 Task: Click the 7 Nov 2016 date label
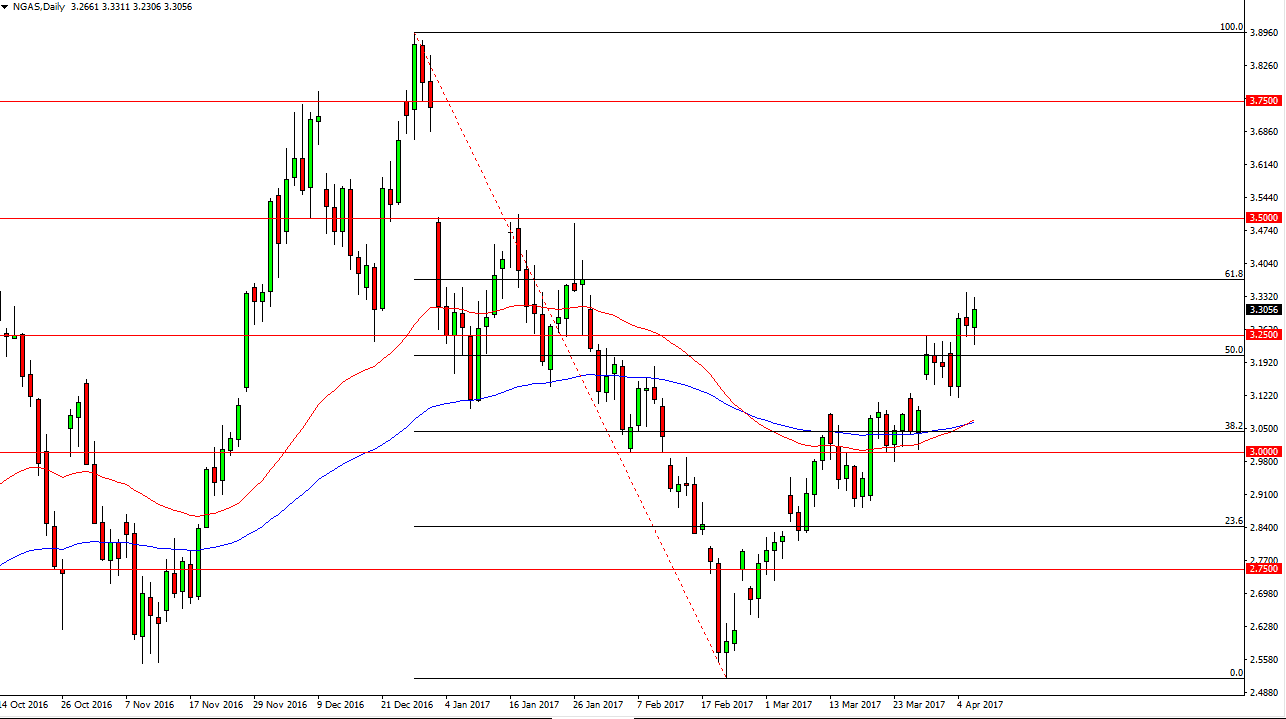coord(151,704)
